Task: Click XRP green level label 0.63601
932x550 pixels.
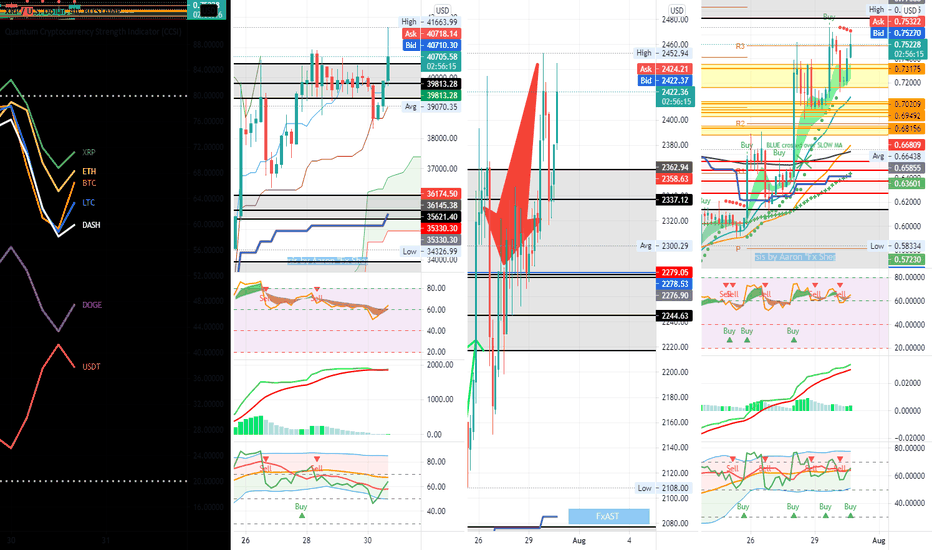Action: pyautogui.click(x=907, y=184)
